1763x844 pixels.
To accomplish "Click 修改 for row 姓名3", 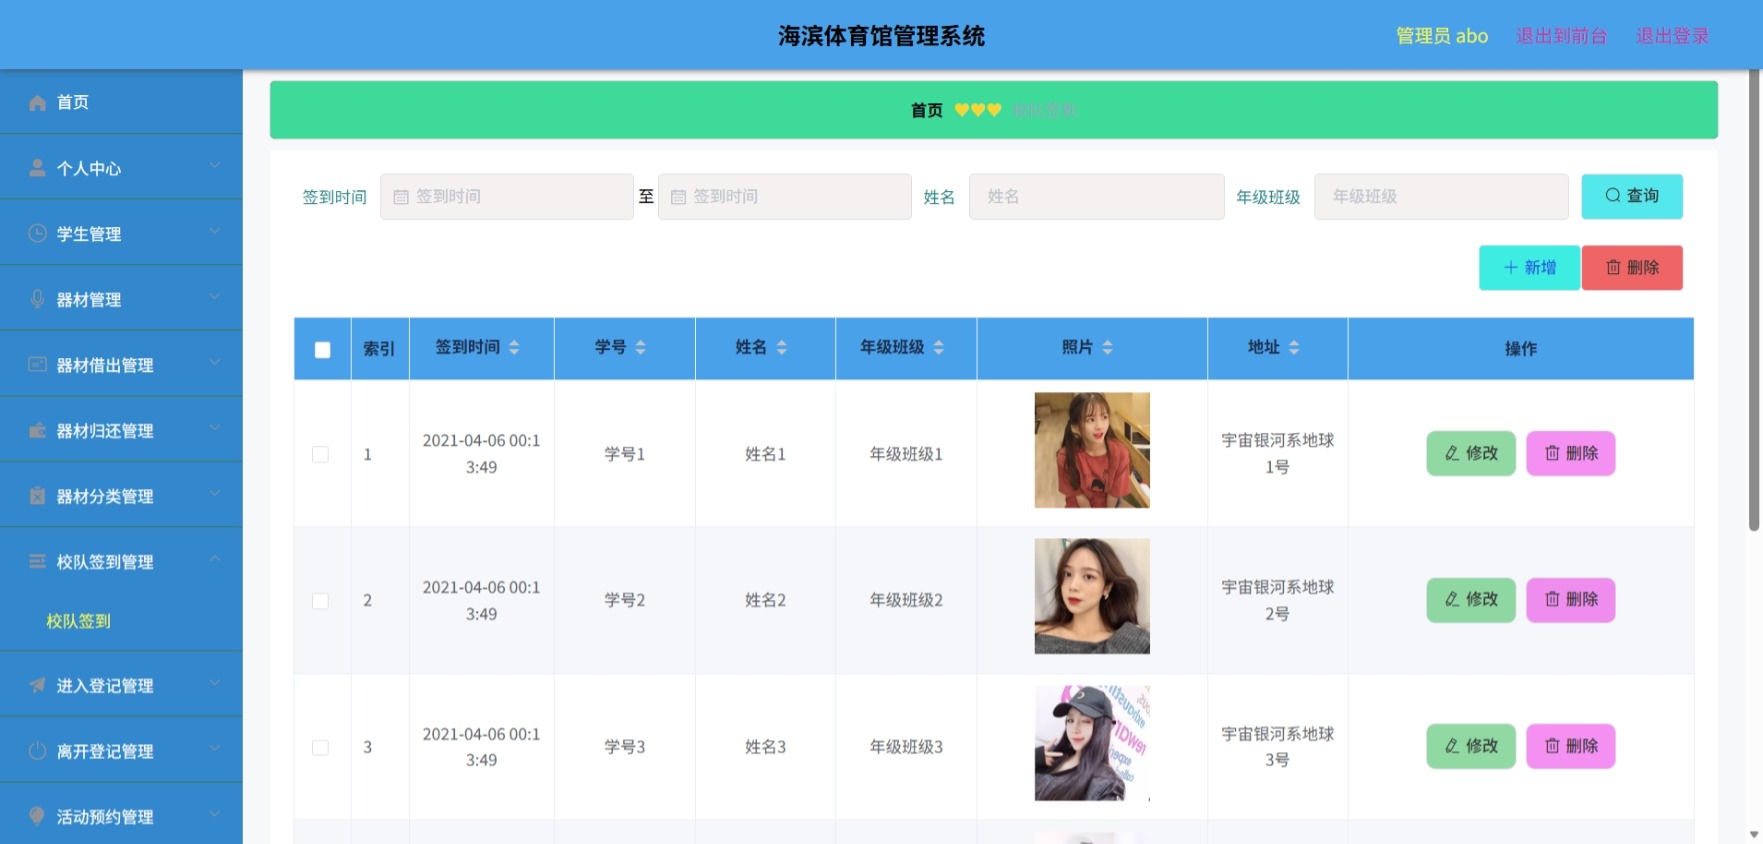I will (x=1471, y=746).
